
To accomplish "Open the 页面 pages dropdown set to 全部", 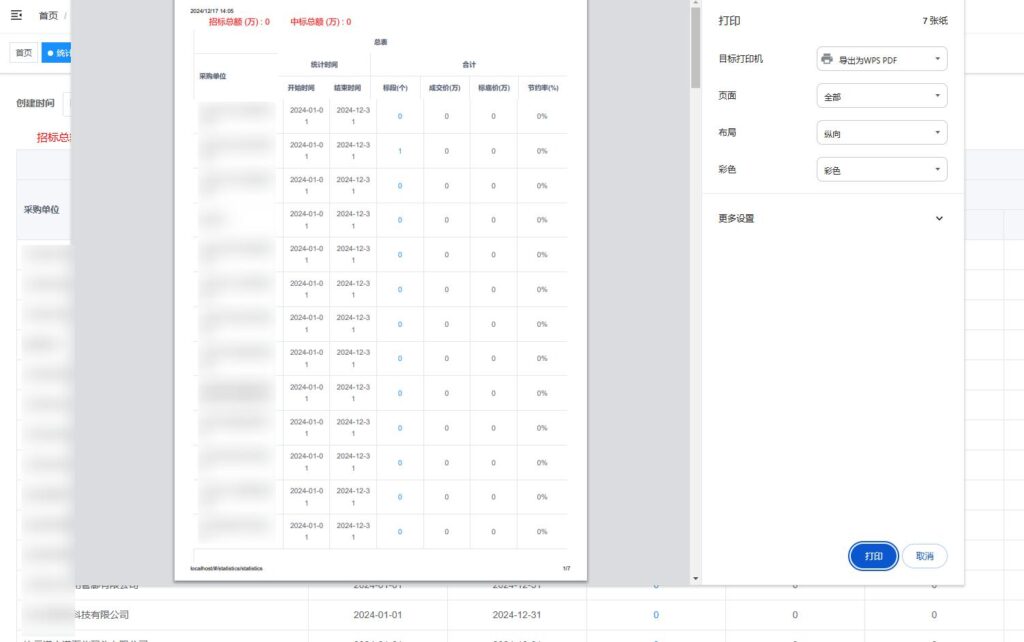I will tap(882, 96).
